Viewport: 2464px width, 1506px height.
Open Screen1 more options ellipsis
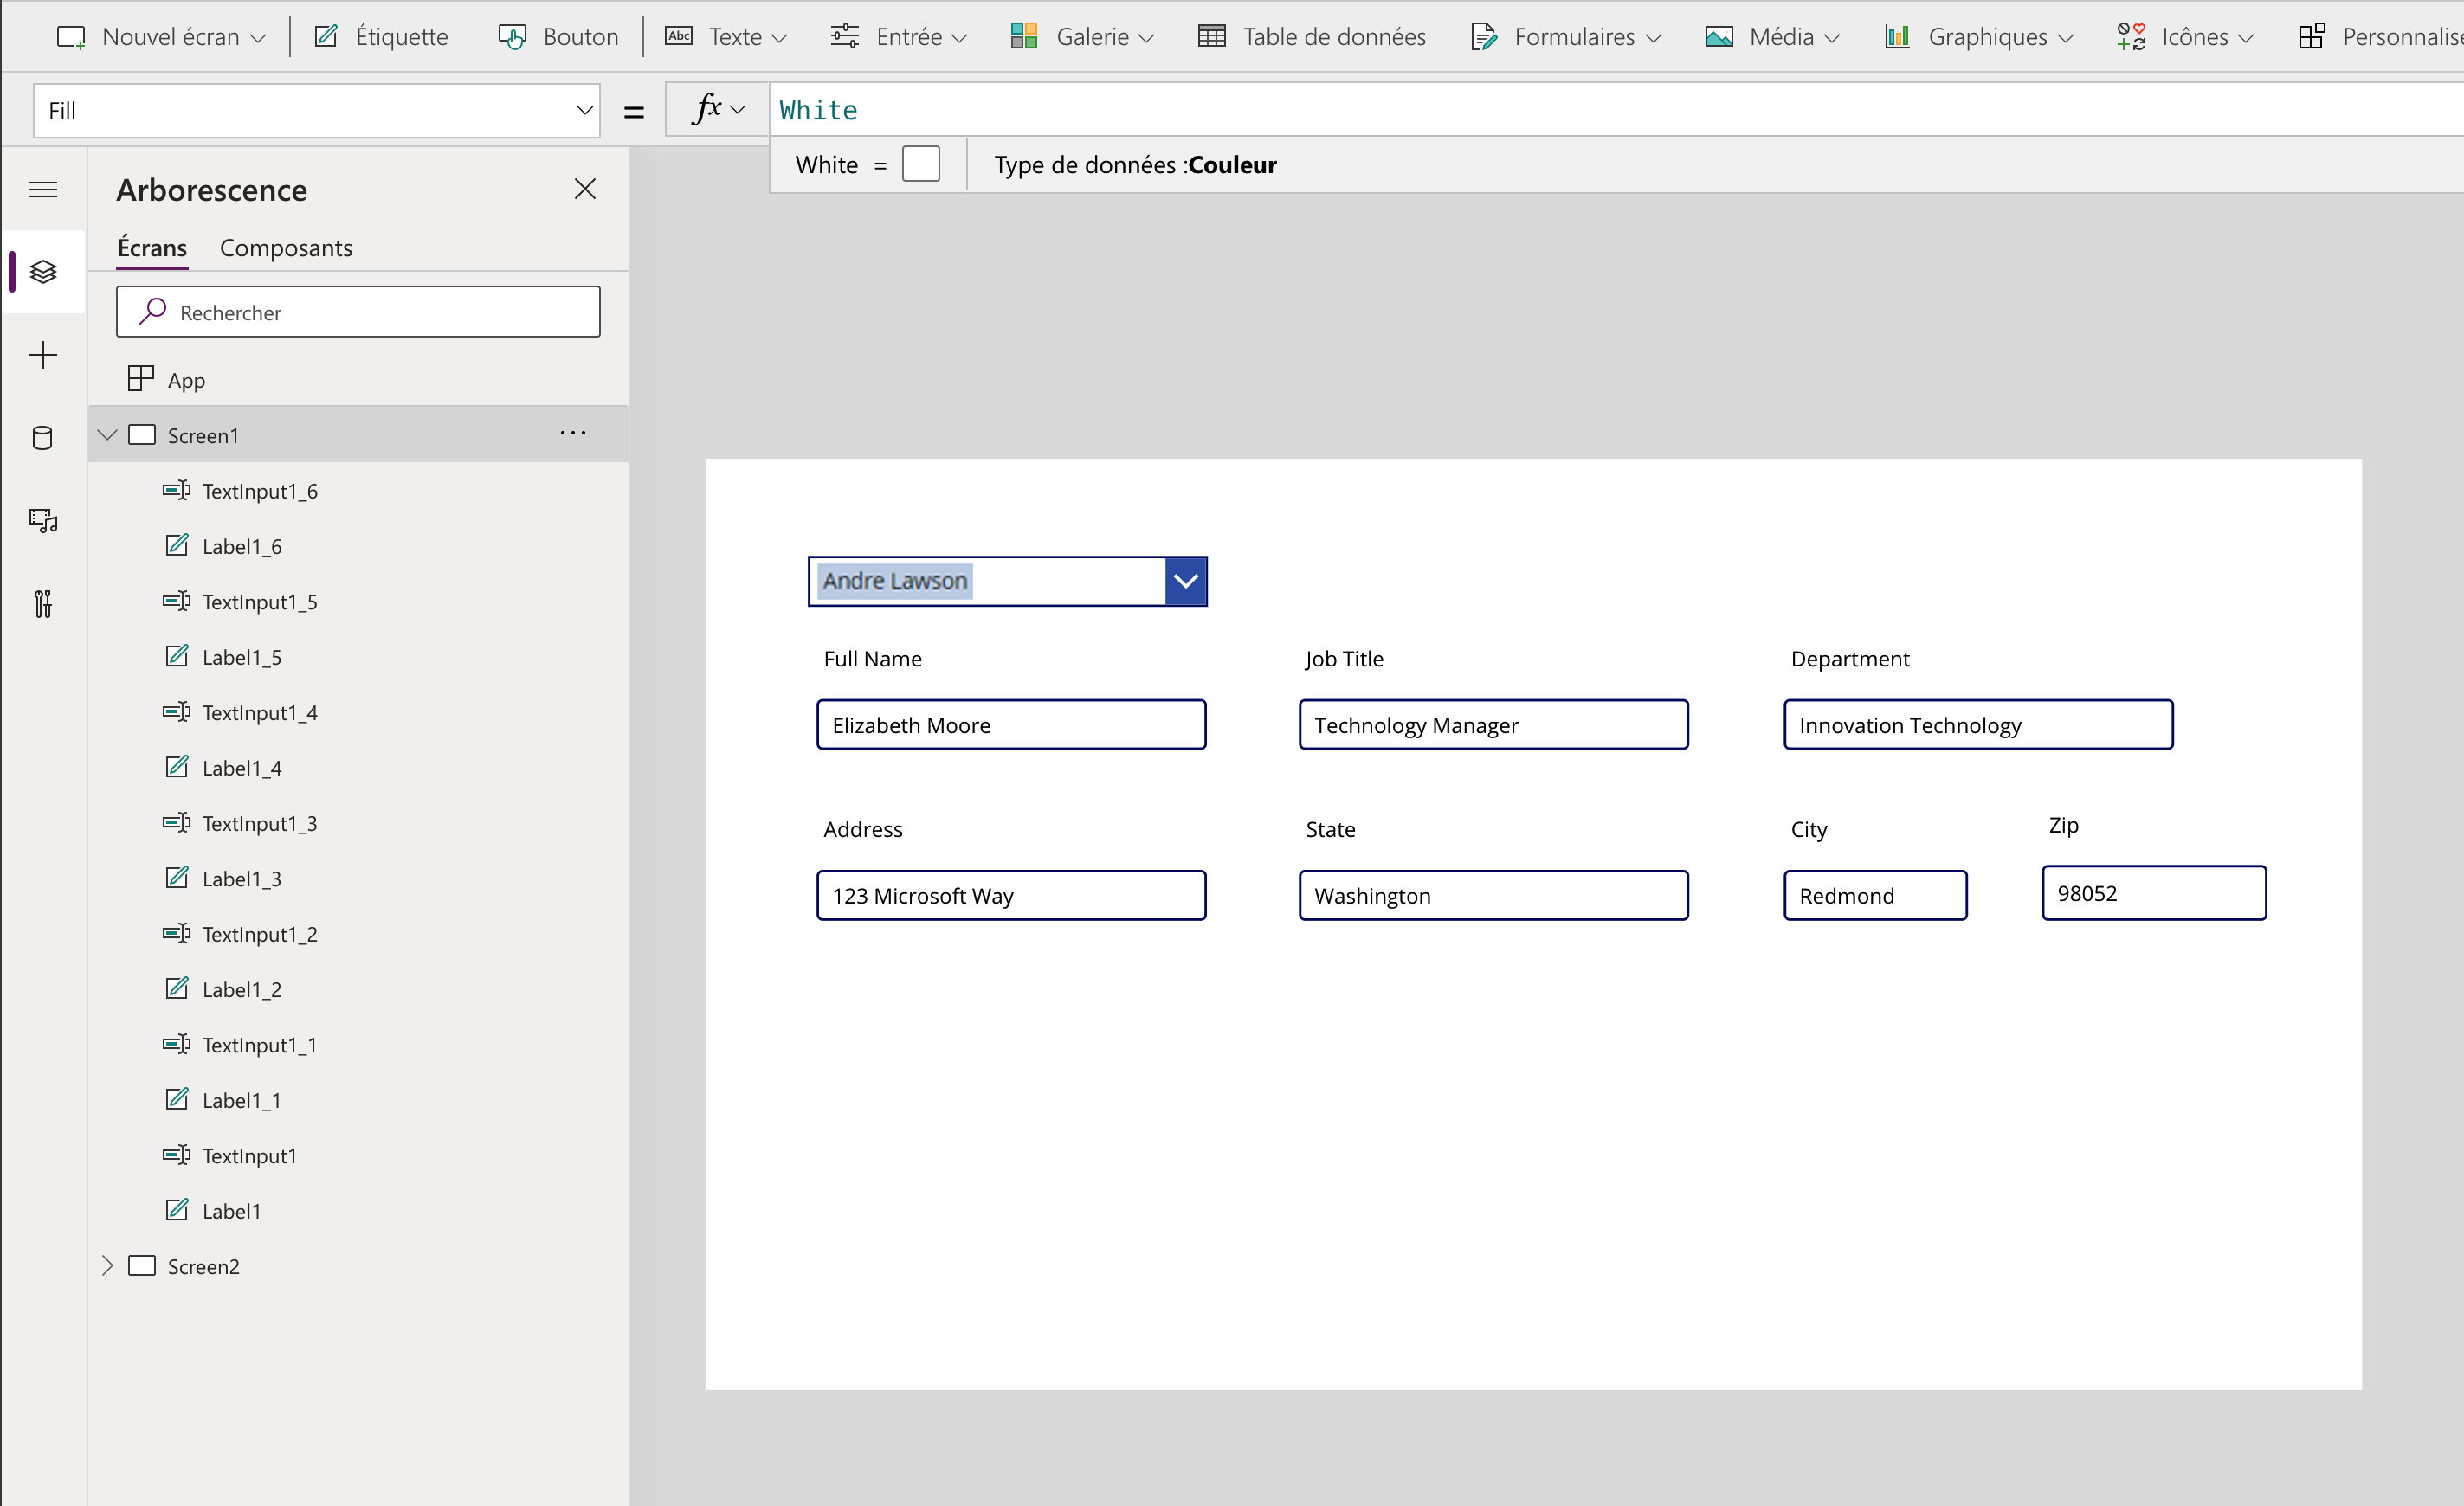pos(573,433)
